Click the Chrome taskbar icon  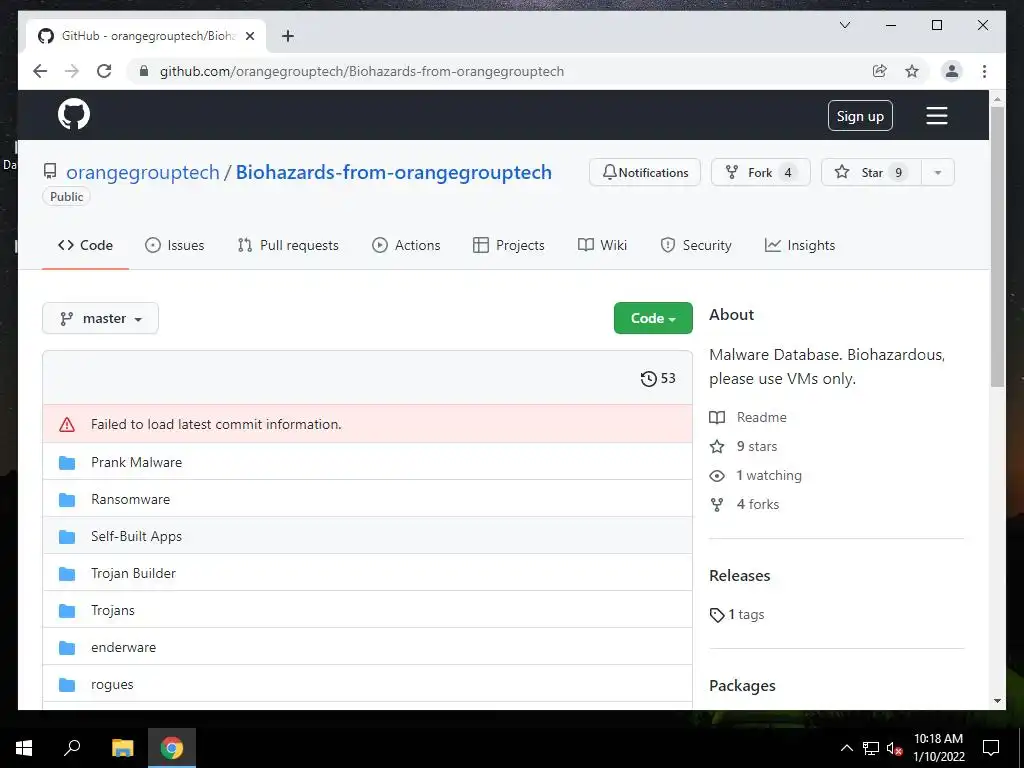172,748
